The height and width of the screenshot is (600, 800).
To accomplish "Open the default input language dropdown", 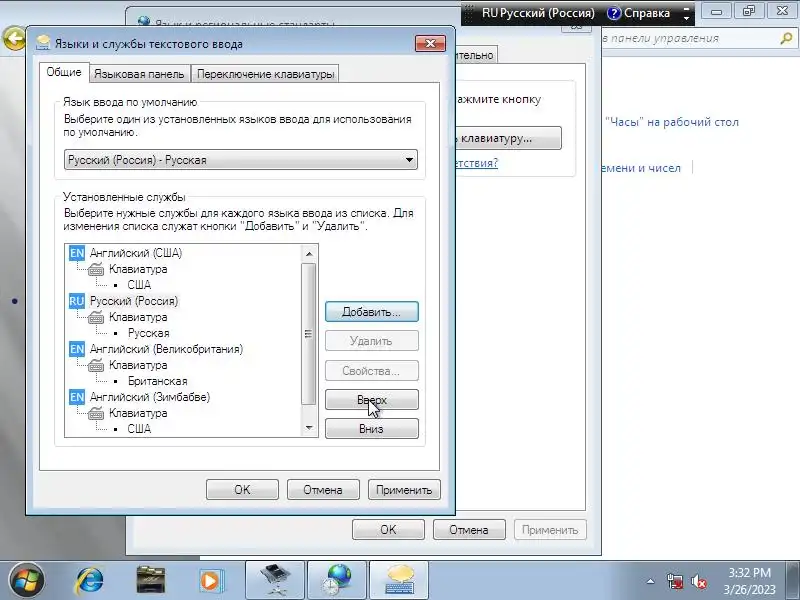I will coord(240,160).
